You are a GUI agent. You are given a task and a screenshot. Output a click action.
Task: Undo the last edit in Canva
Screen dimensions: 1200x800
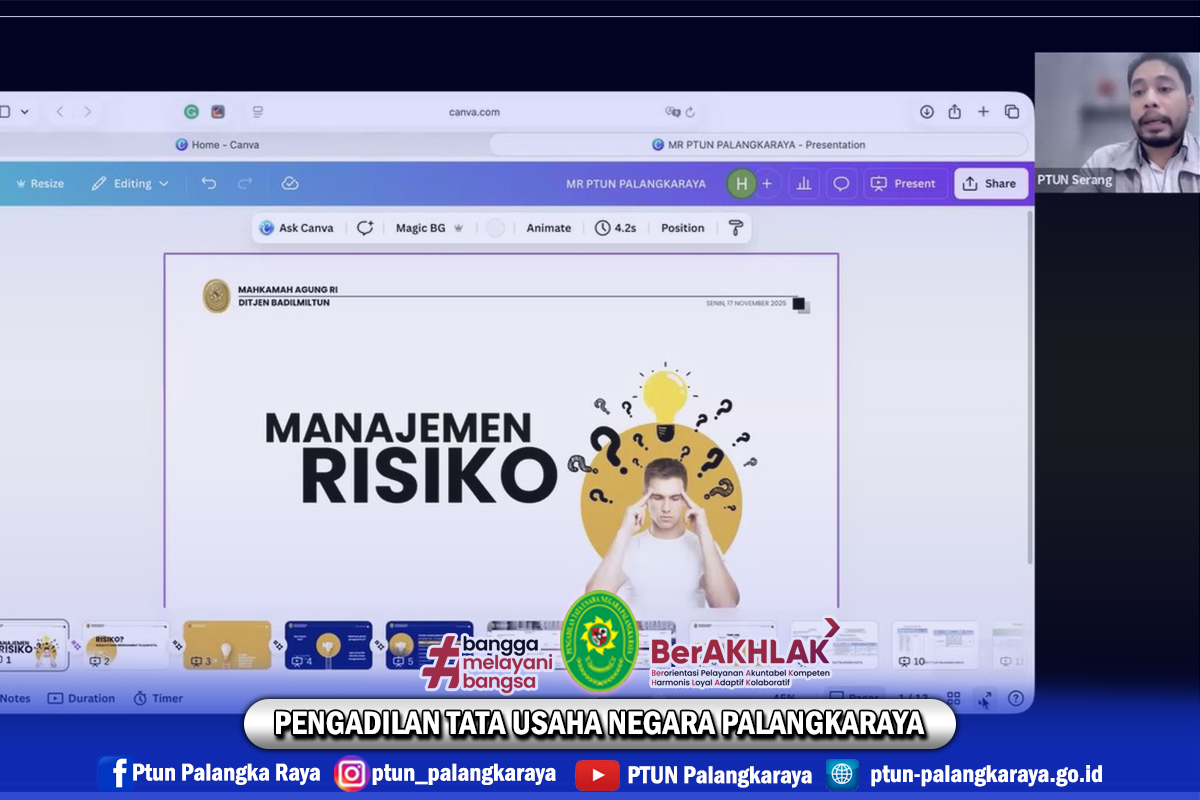point(208,184)
